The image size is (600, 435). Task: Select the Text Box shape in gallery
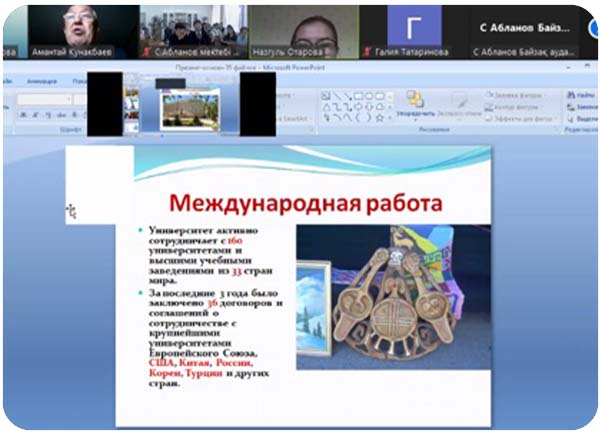(326, 96)
